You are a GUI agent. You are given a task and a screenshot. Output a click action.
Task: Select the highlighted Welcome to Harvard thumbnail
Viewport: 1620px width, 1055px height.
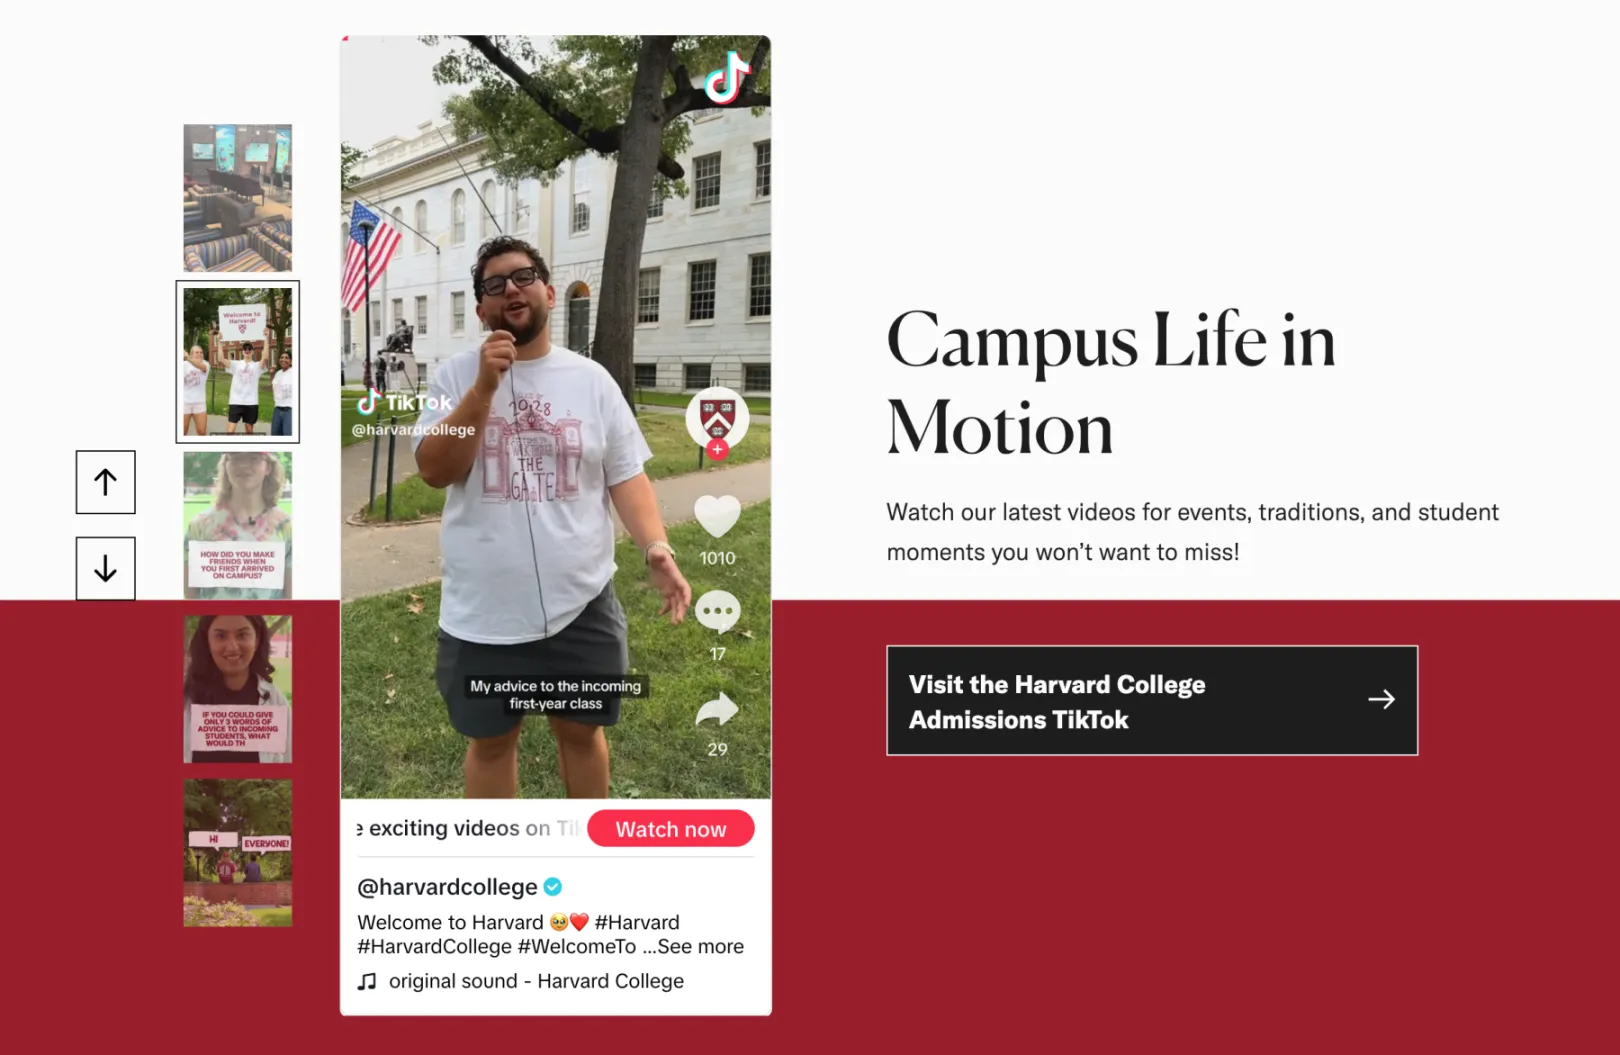pos(237,362)
